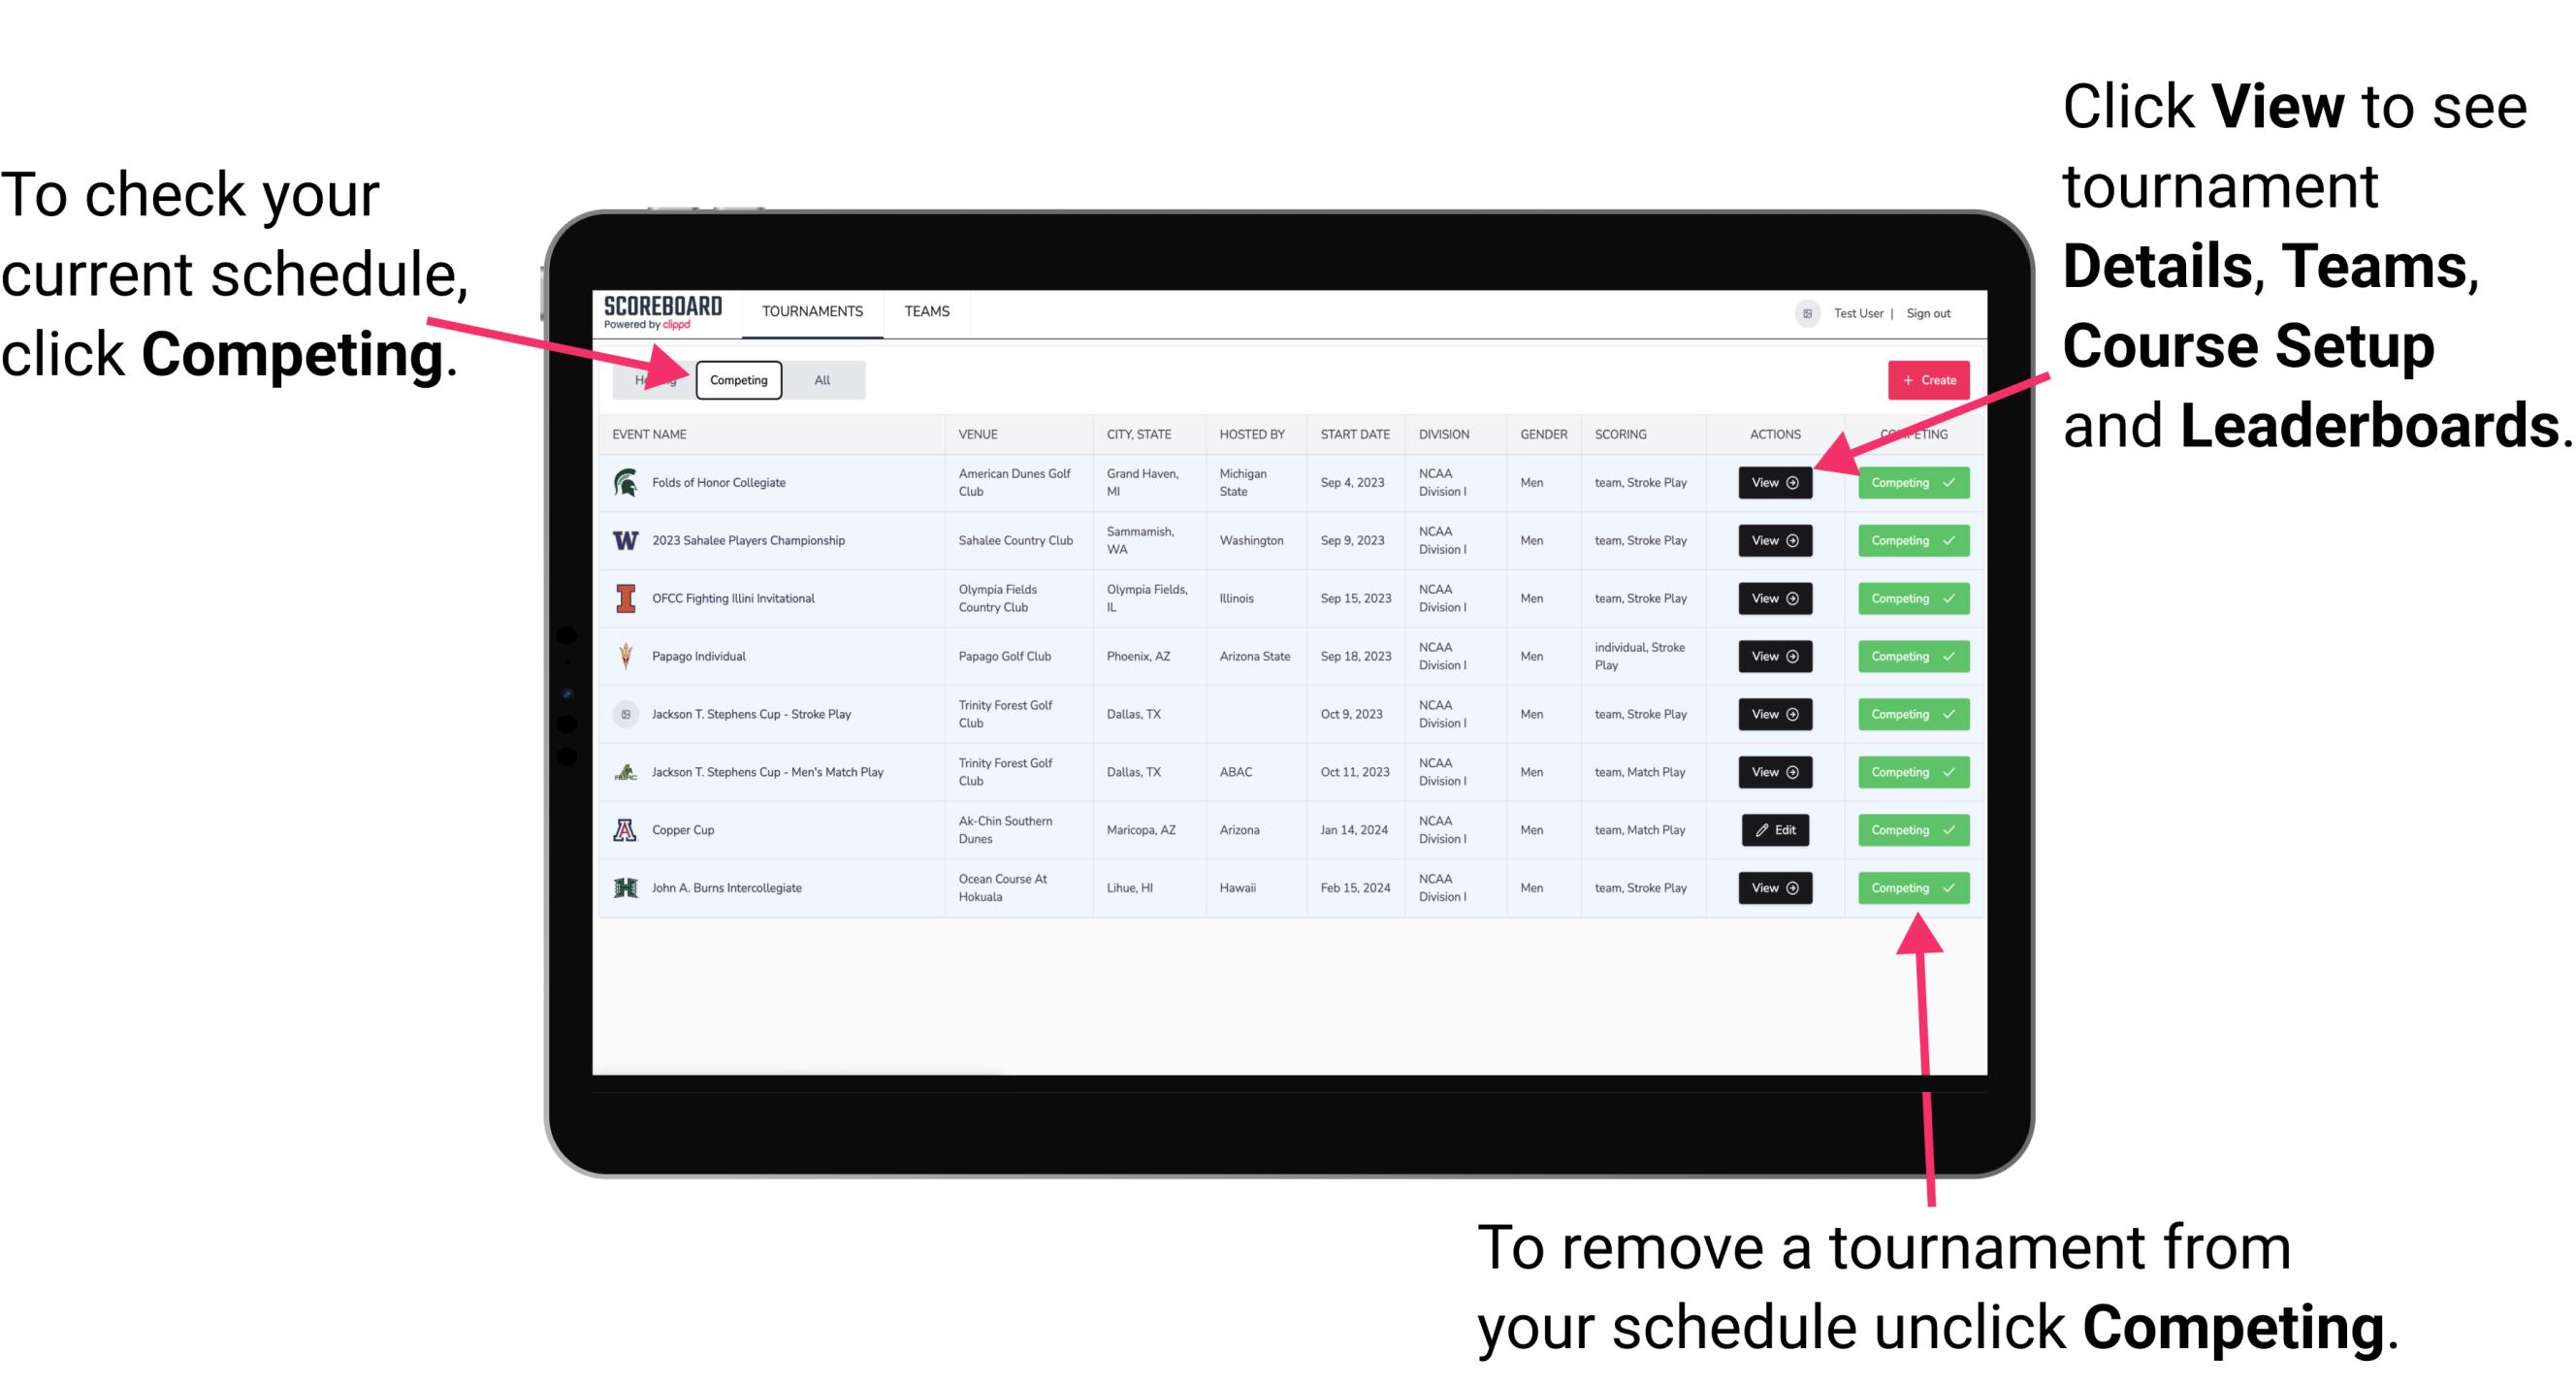Click the View icon for Papago Individual
The width and height of the screenshot is (2576, 1386).
1774,656
